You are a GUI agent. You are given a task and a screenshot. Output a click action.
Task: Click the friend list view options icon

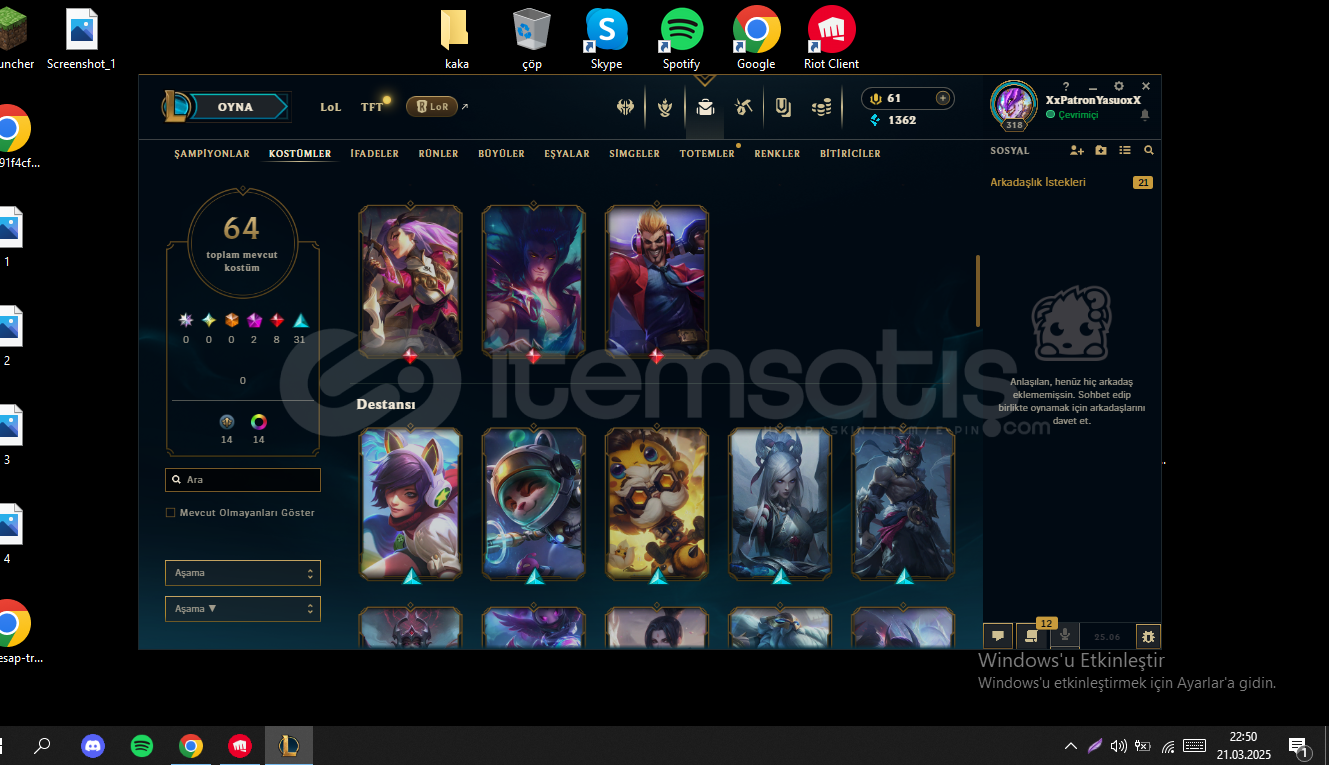click(1125, 151)
